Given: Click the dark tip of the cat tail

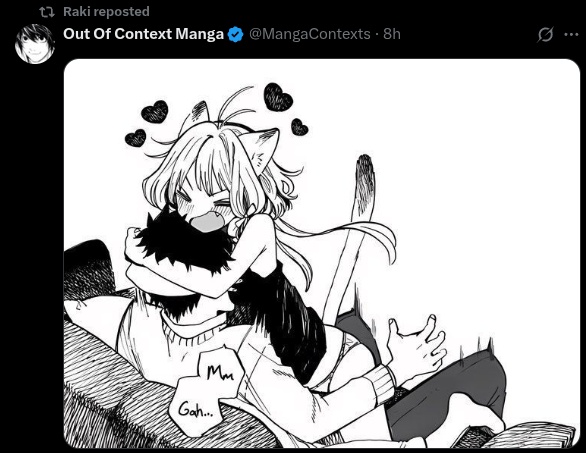Looking at the screenshot, I should click(x=365, y=176).
